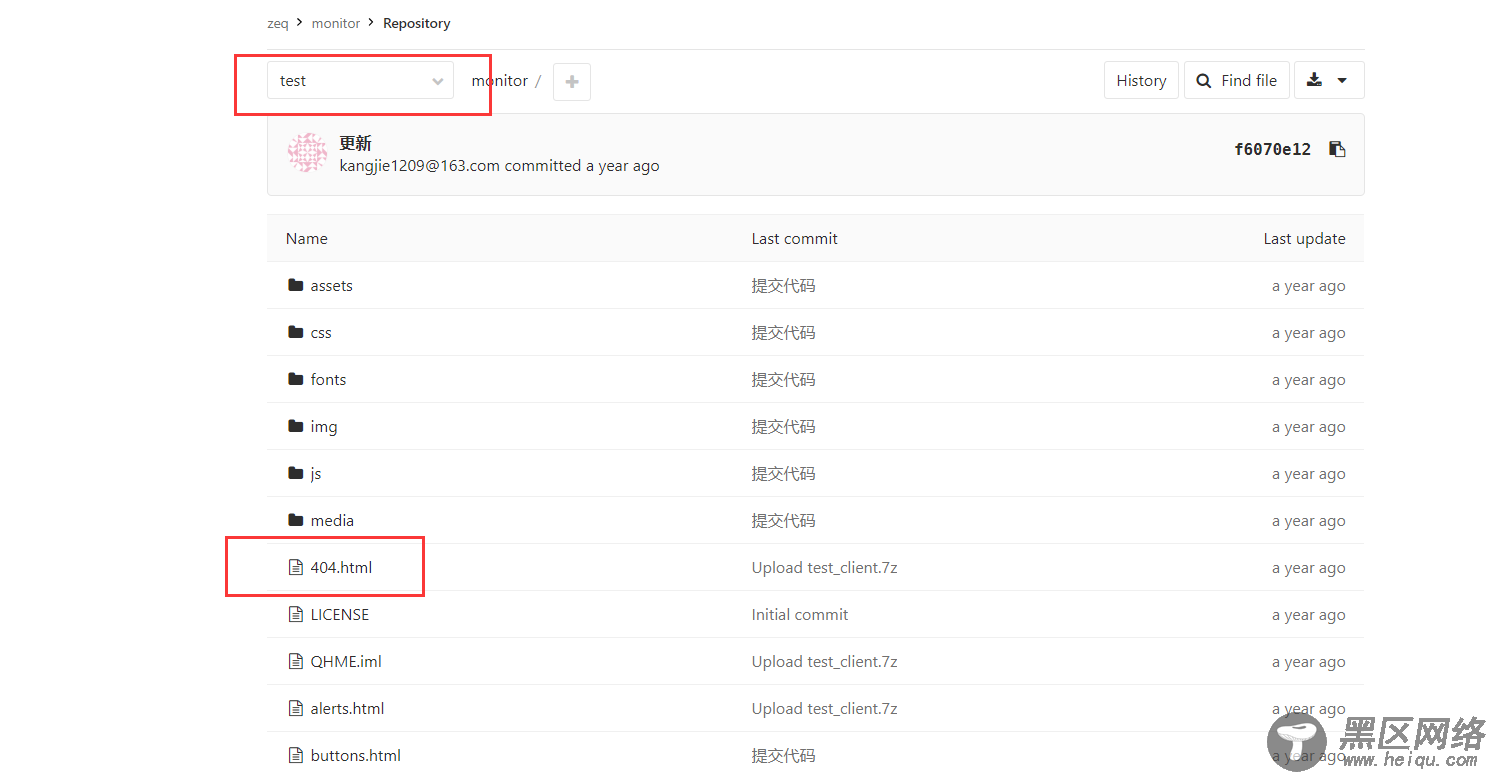Open the 404.html file
This screenshot has height=777, width=1499.
(x=341, y=568)
